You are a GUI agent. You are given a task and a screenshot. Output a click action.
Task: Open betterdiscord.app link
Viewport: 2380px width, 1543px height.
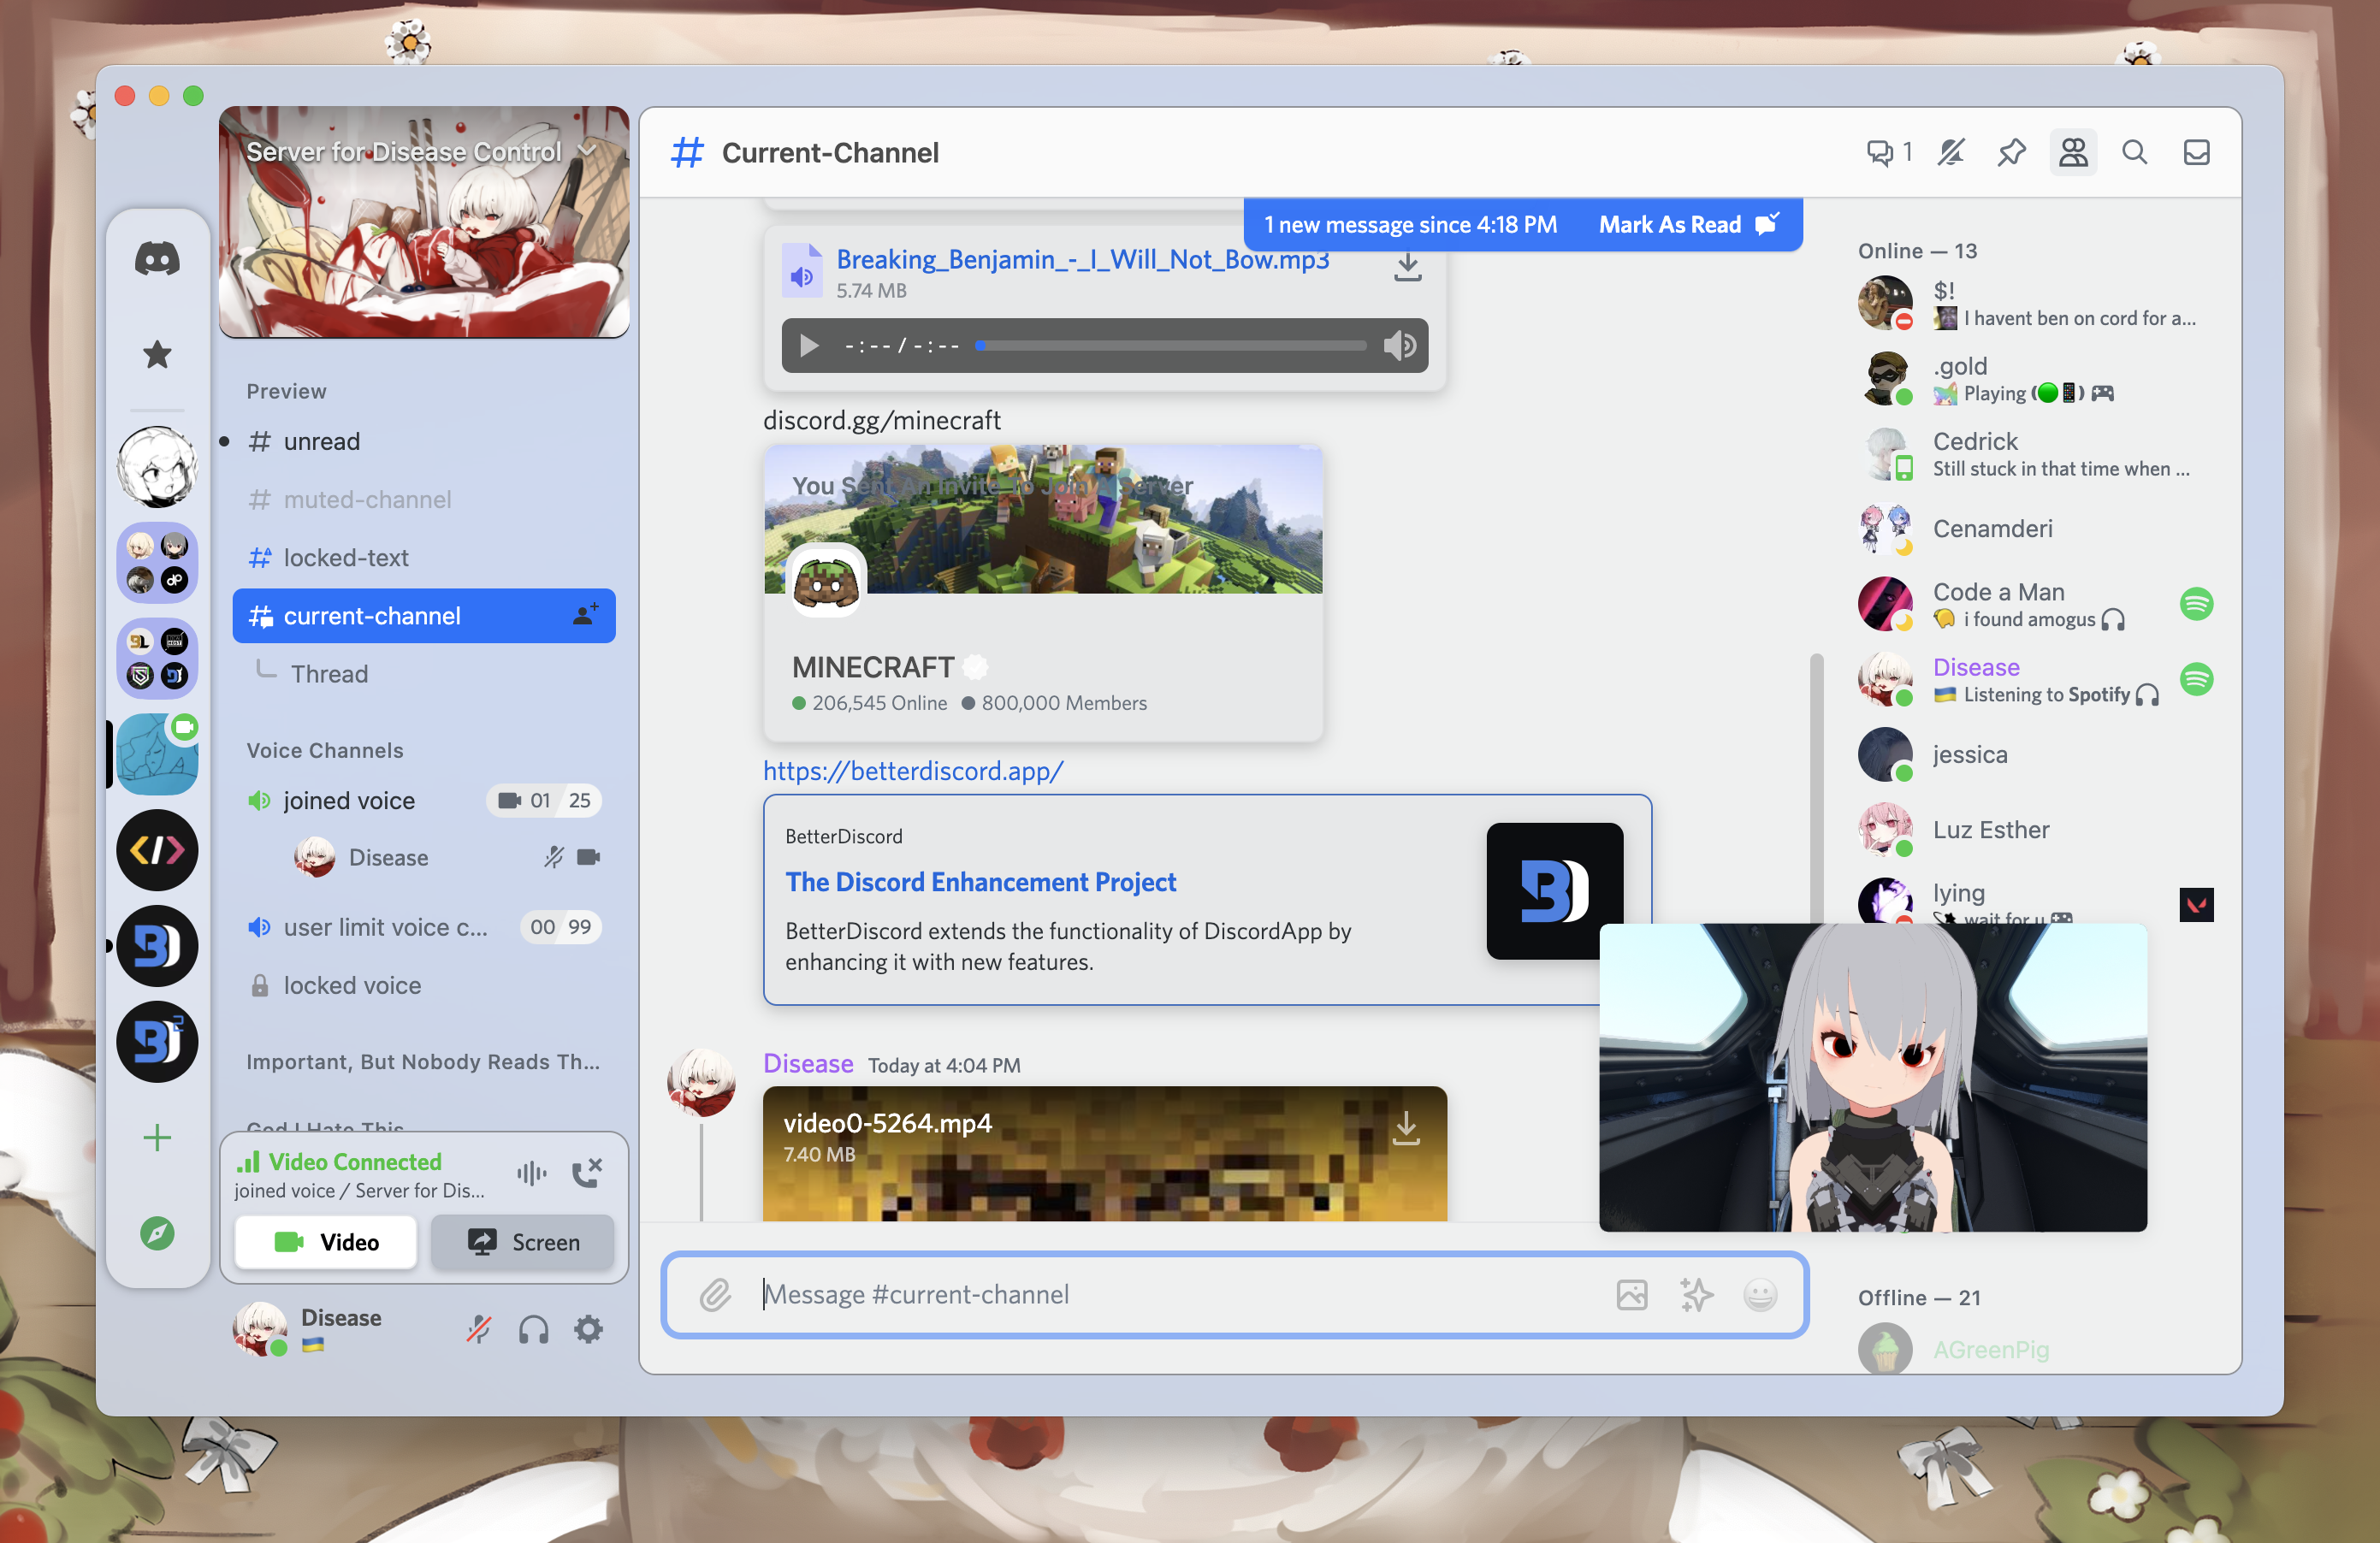point(913,770)
